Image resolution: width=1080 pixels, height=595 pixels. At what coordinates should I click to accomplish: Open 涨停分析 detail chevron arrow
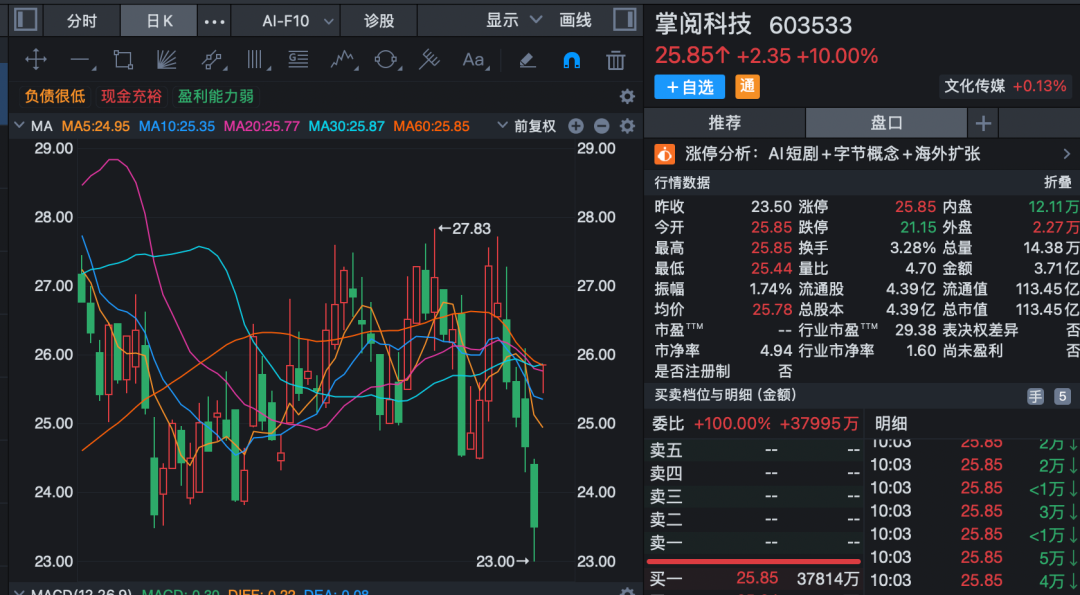1066,154
